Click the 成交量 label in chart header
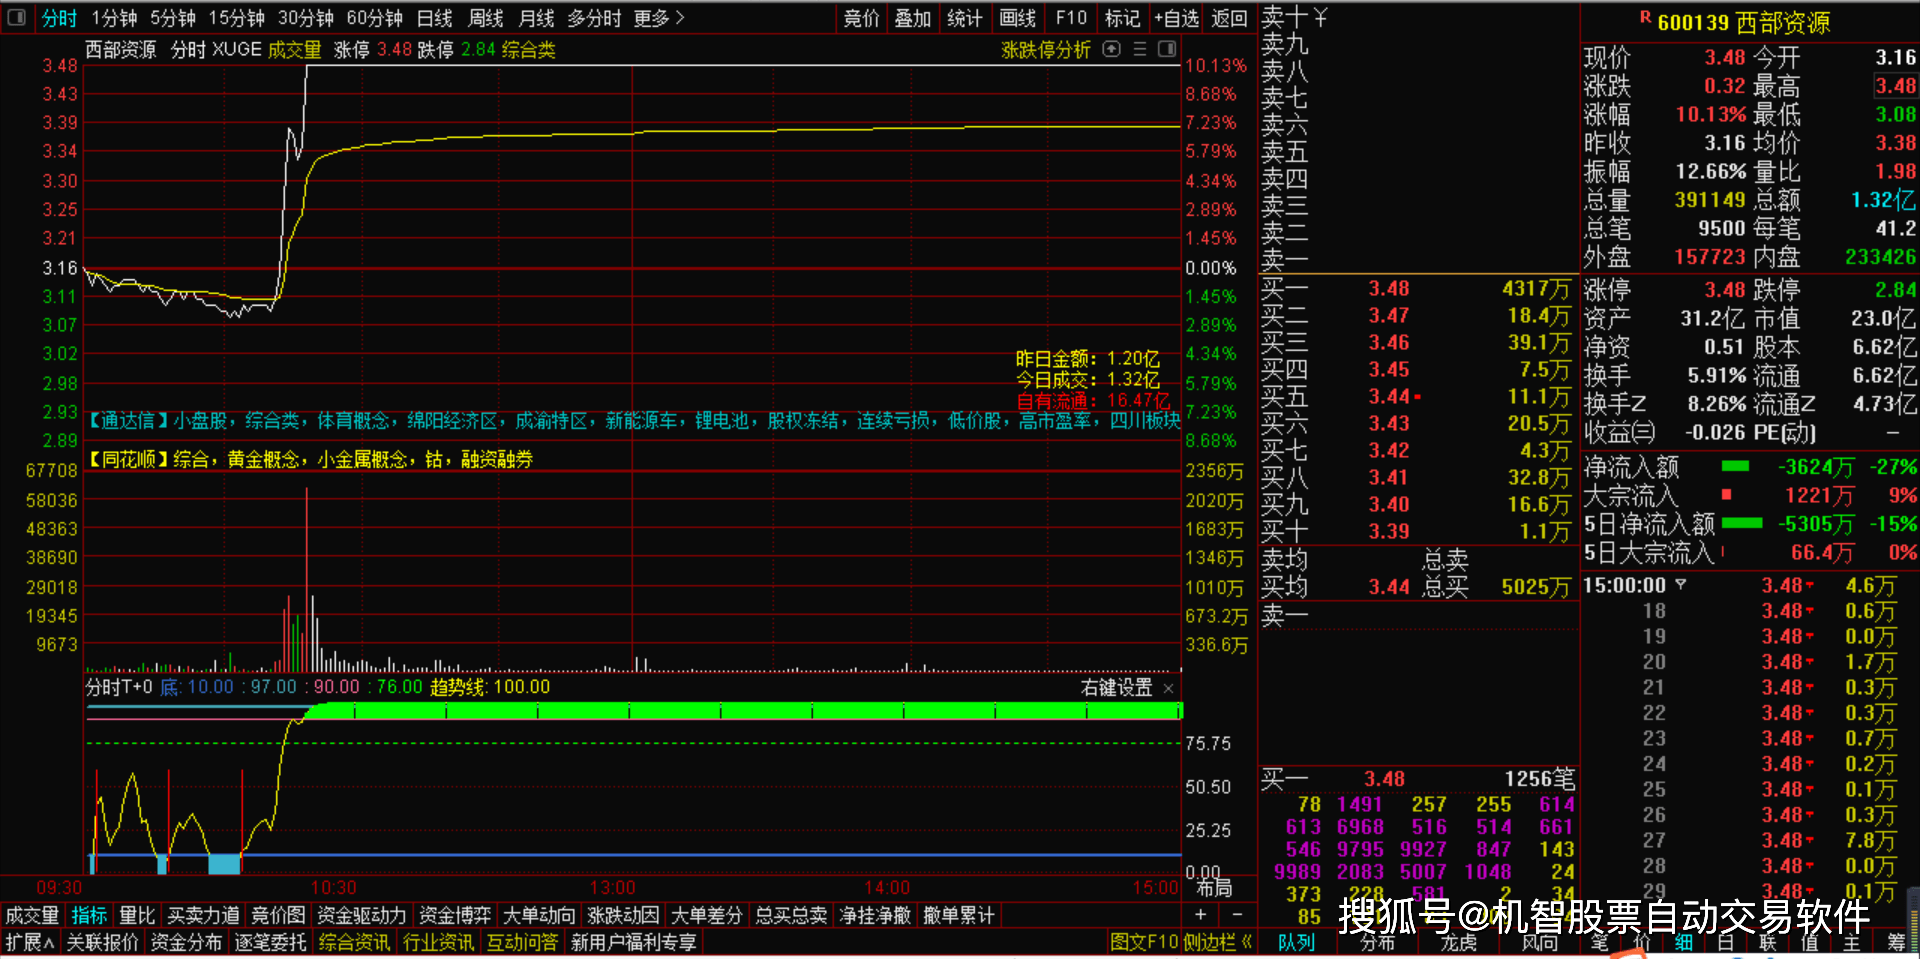 pos(294,50)
